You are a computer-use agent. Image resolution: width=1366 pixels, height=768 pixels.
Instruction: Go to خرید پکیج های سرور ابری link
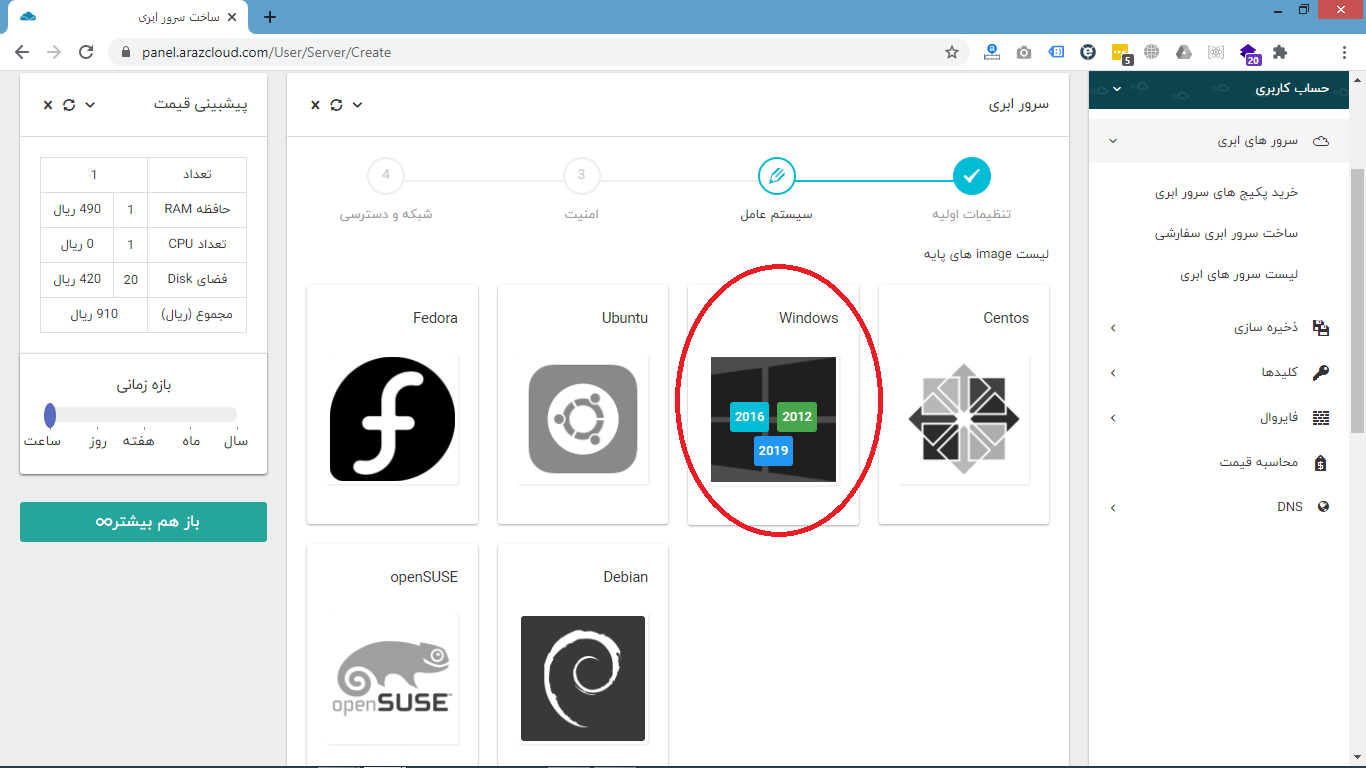[1226, 192]
